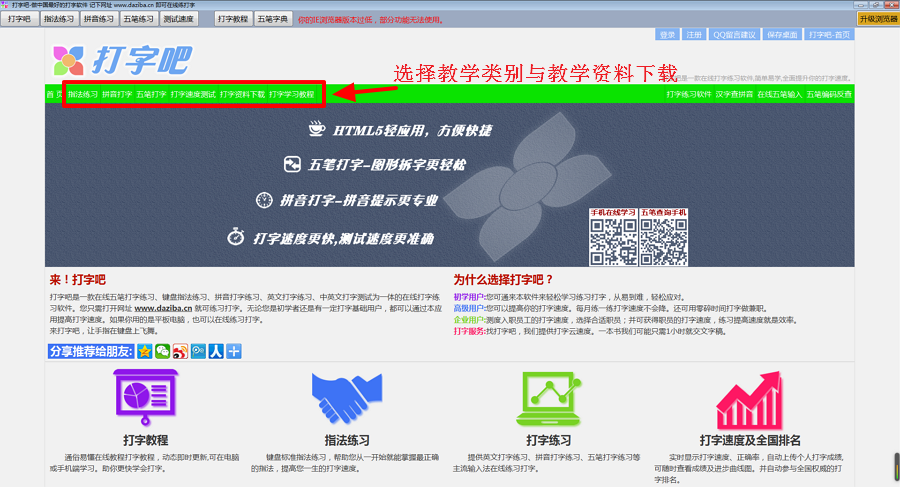Screen dimensions: 900x487
Task: Select 打字资料下载 in the green nav bar
Action: tap(242, 94)
